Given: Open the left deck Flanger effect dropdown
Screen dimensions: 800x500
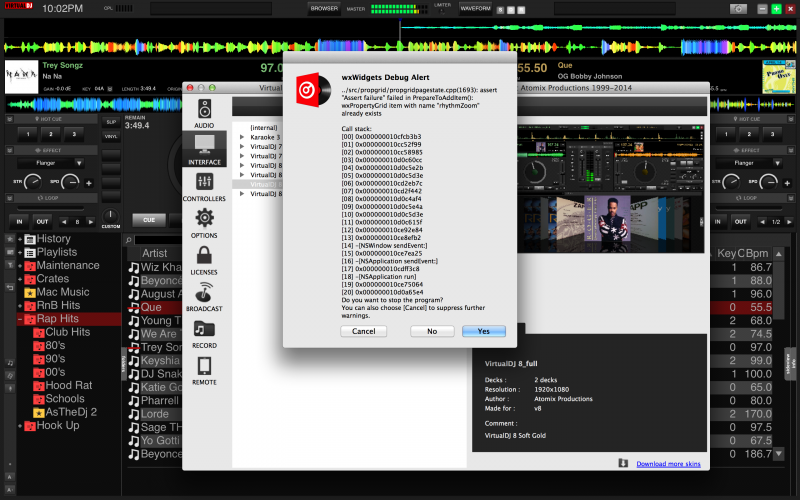Looking at the screenshot, I should [x=57, y=162].
